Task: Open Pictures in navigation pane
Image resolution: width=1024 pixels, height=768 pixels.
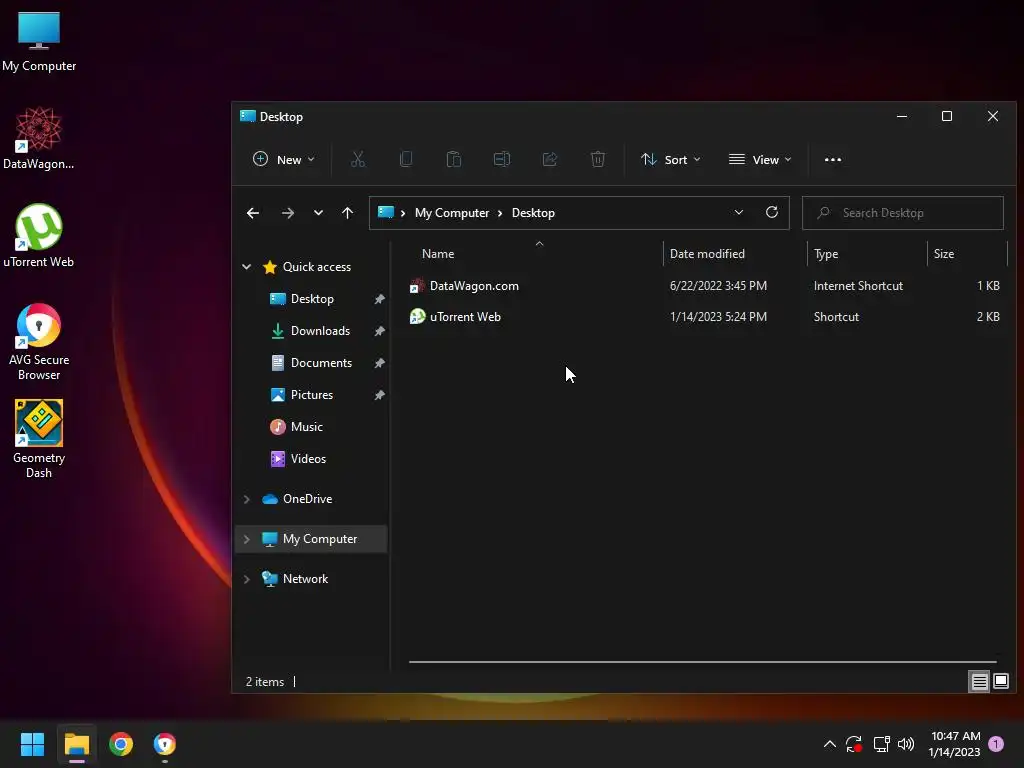Action: coord(311,394)
